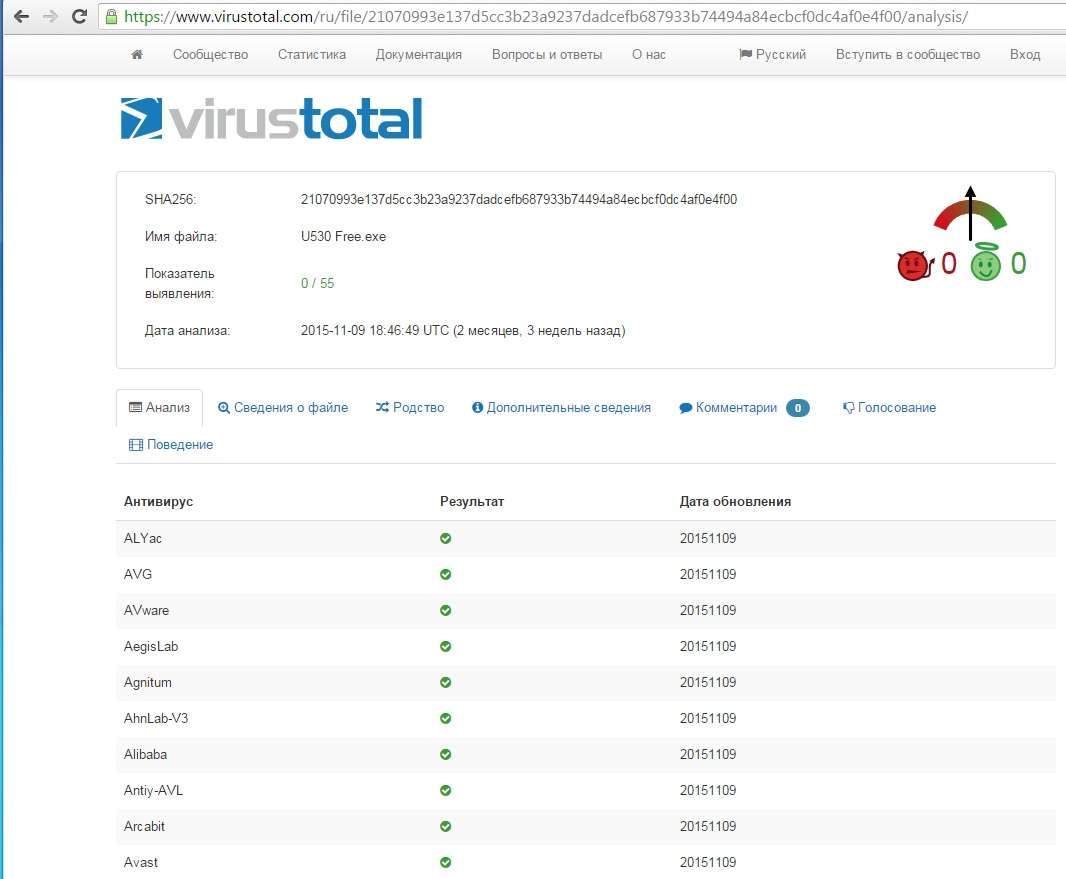The image size is (1066, 879).
Task: Click the ALYac antivirus name
Action: tap(143, 538)
